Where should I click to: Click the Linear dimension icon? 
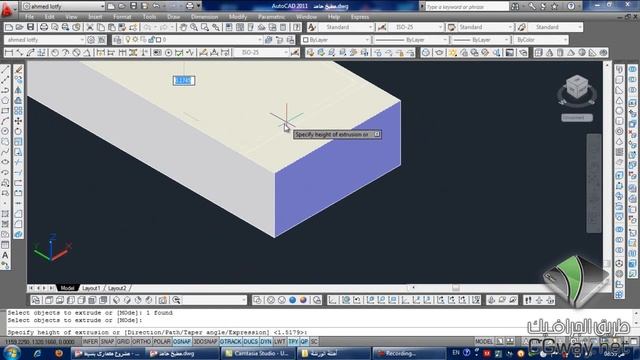coord(9,53)
